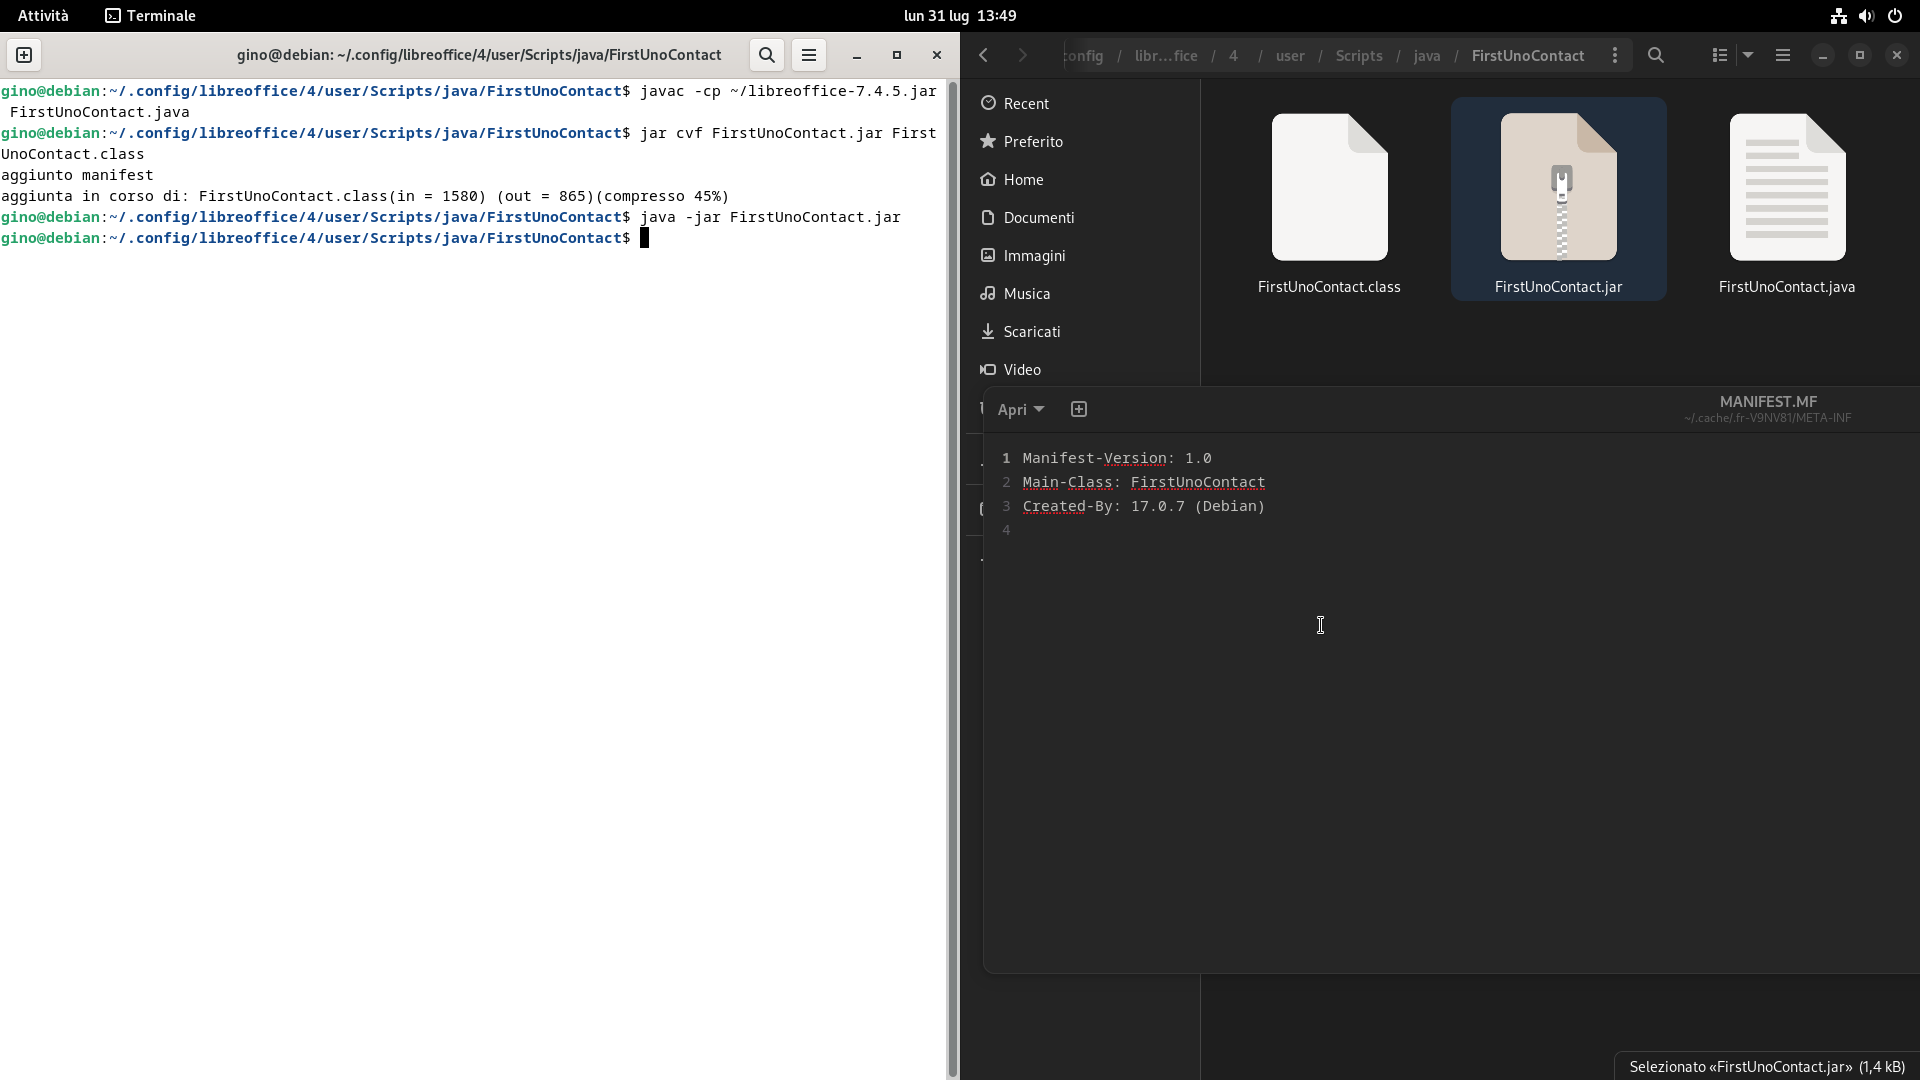The image size is (1920, 1080).
Task: Click the '4' path breadcrumb
Action: coord(1233,56)
